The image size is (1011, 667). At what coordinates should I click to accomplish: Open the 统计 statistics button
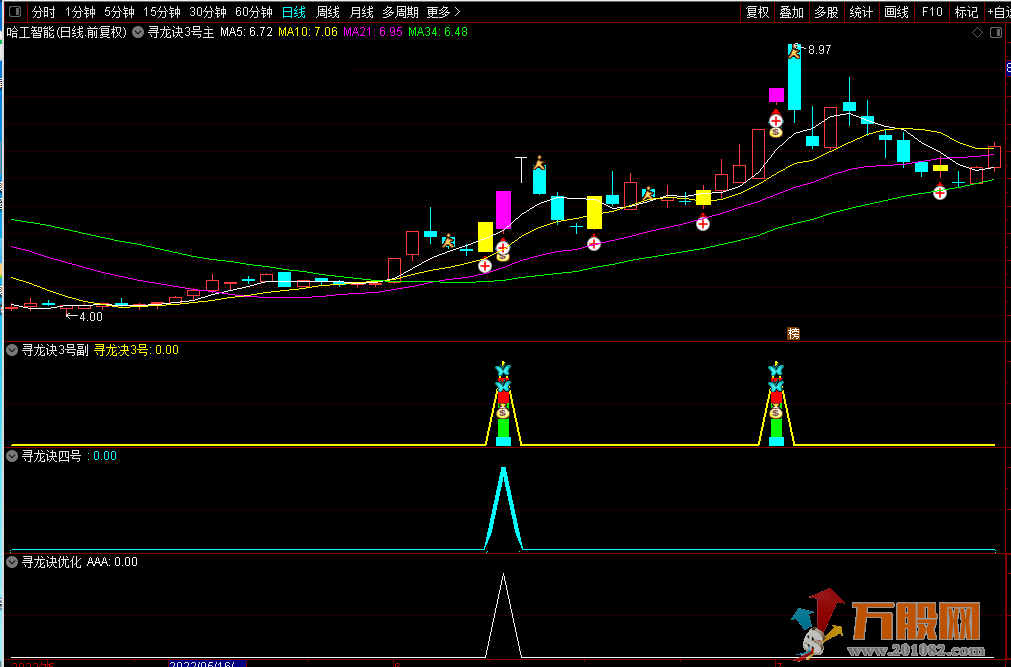[x=861, y=12]
